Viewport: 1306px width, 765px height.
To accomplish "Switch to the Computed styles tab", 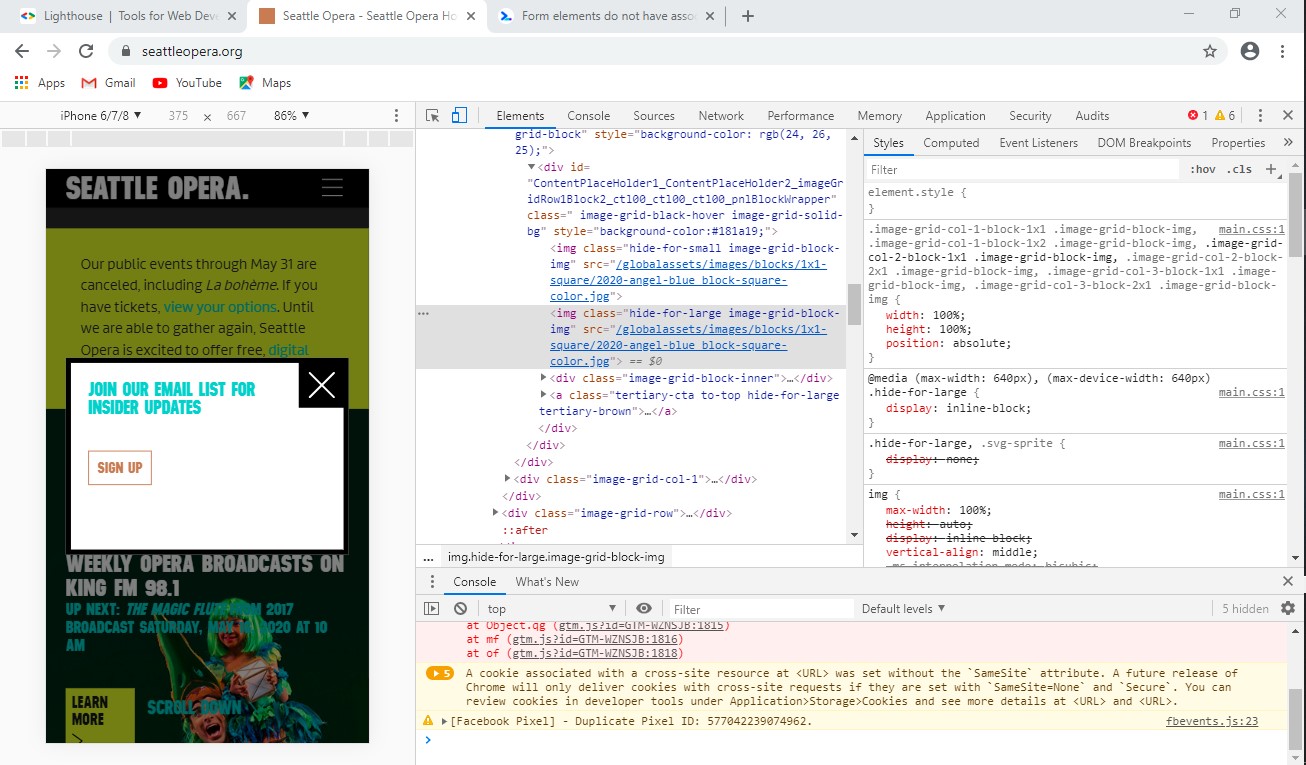I will pos(951,142).
